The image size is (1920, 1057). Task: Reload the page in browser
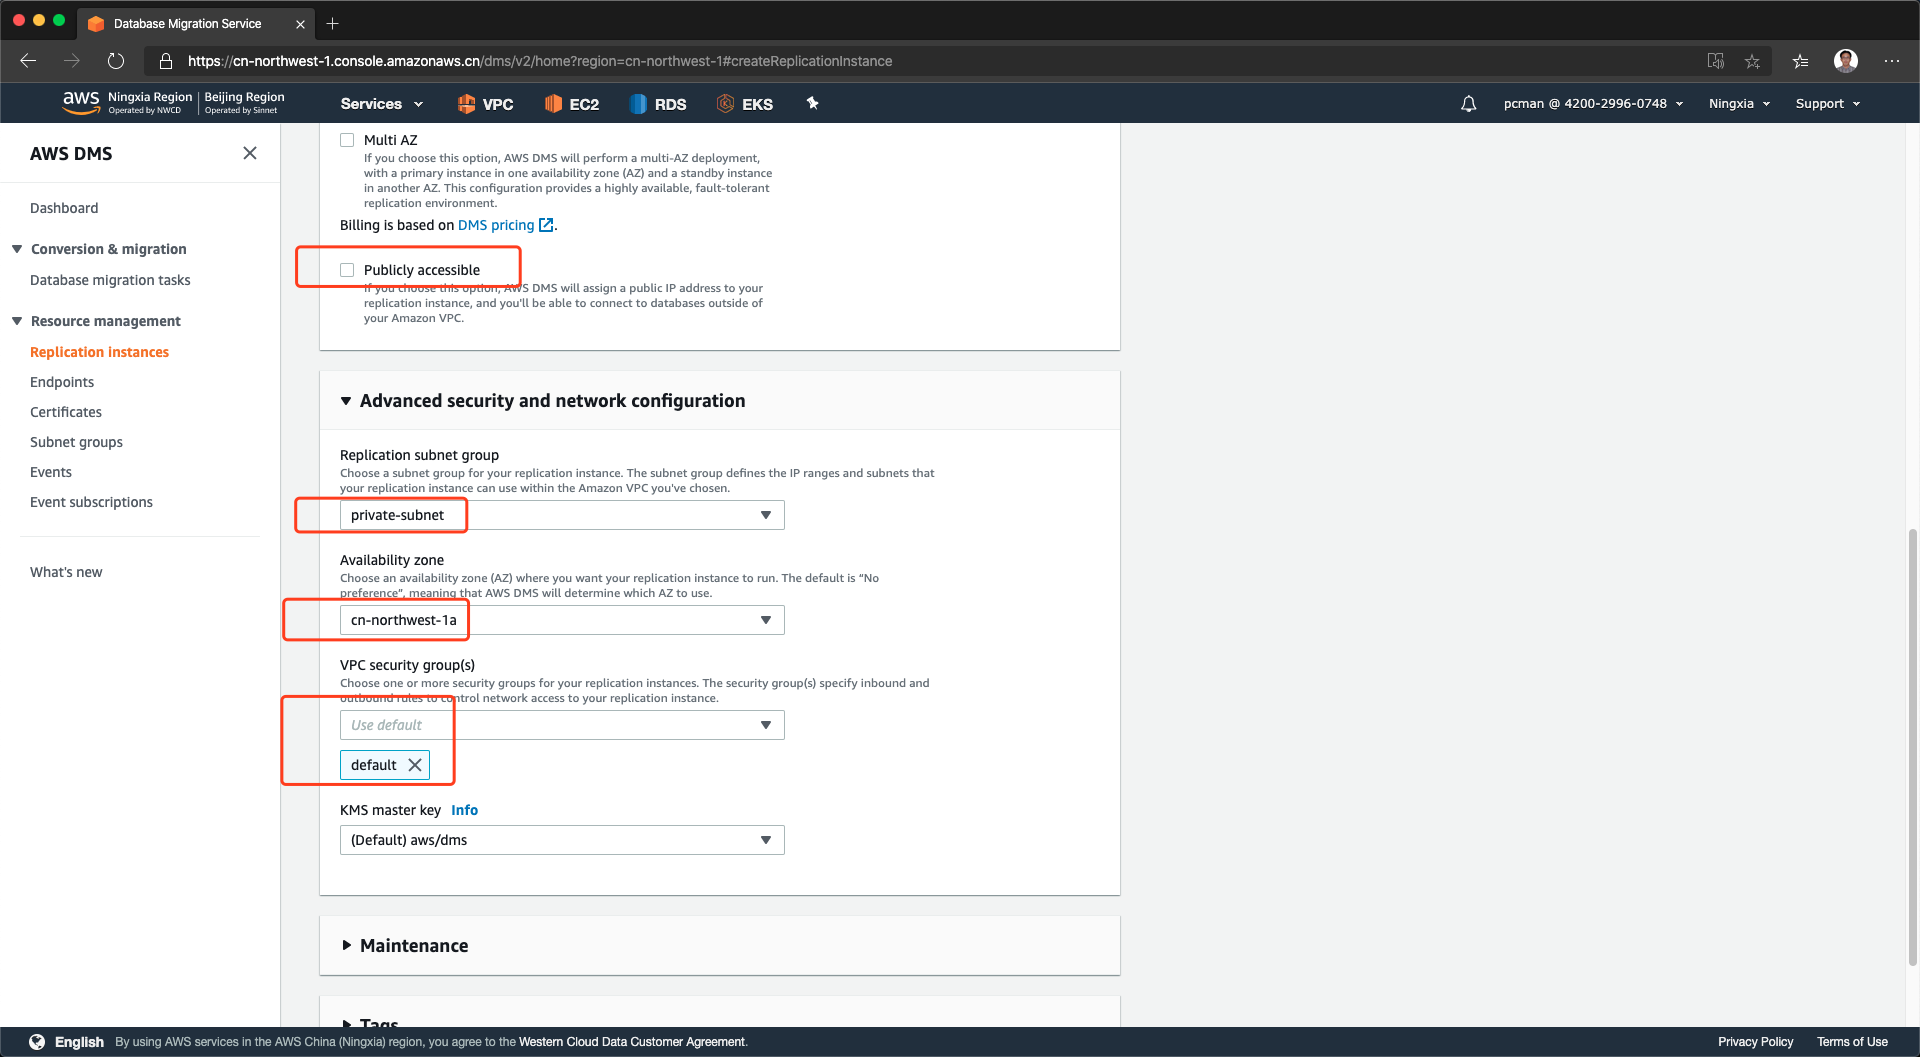point(116,61)
